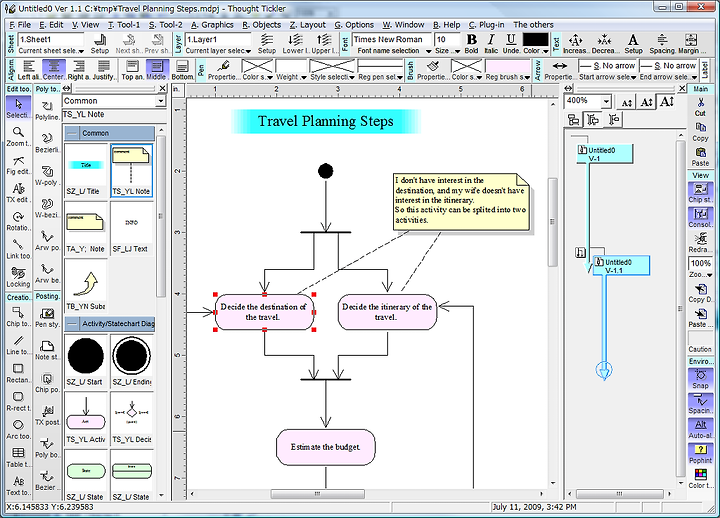Open the Pophint help icon
This screenshot has width=720, height=518.
point(700,453)
